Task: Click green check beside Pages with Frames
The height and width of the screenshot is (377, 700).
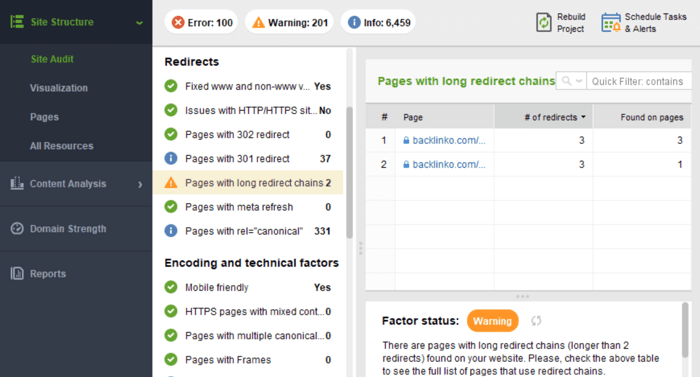Action: [171, 359]
